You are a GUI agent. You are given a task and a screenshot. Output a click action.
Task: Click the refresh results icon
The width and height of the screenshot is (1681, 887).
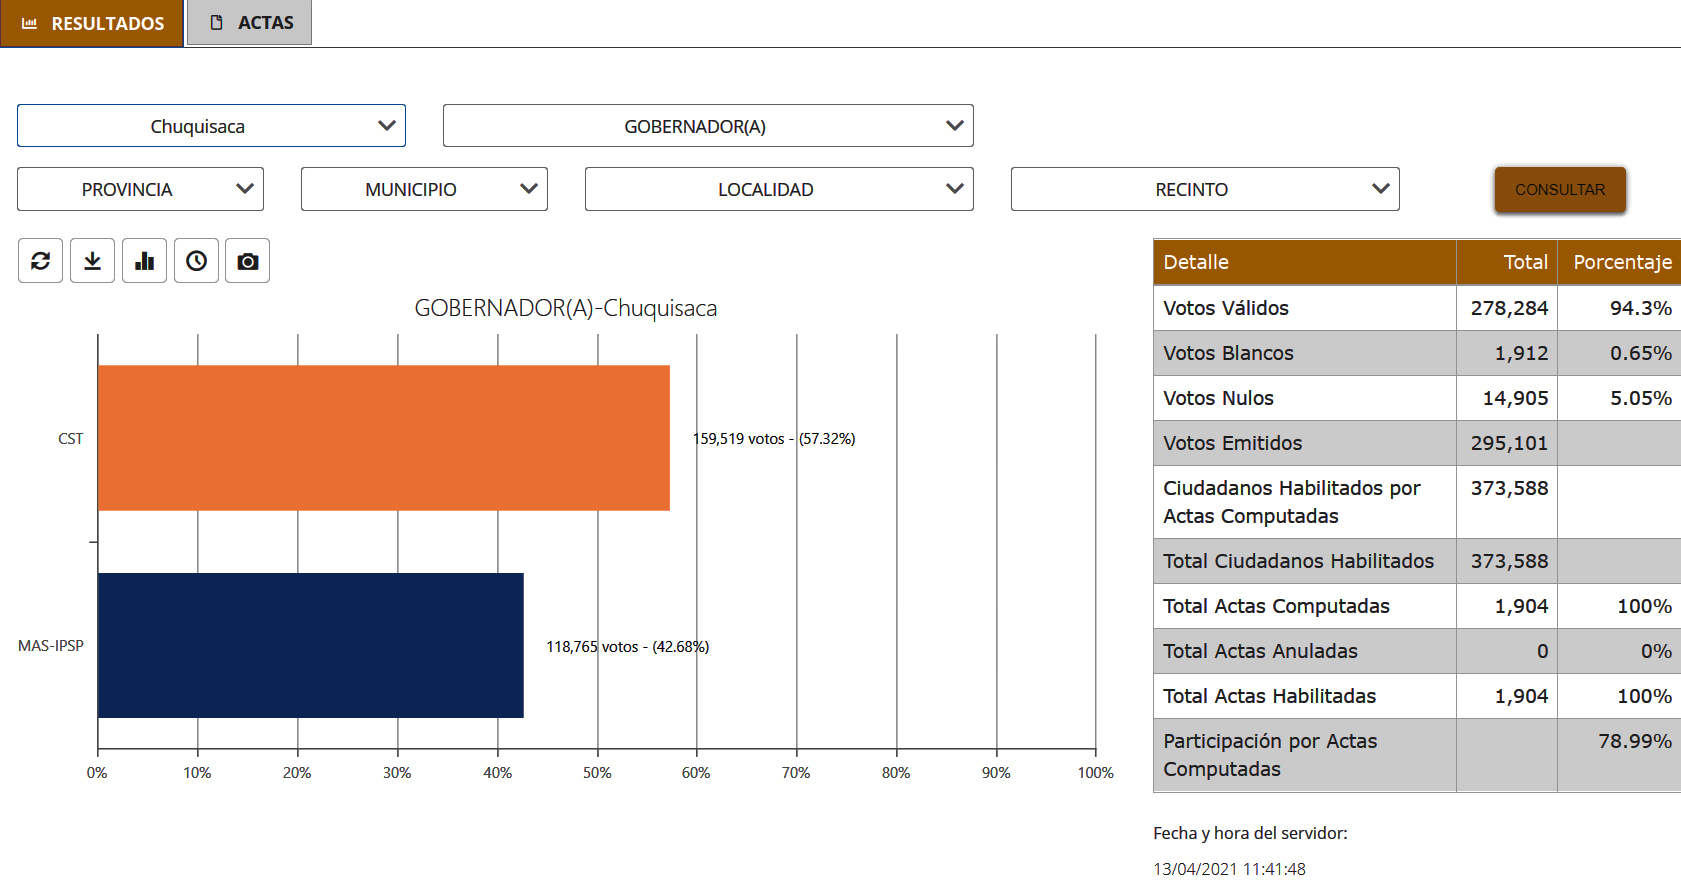tap(40, 261)
